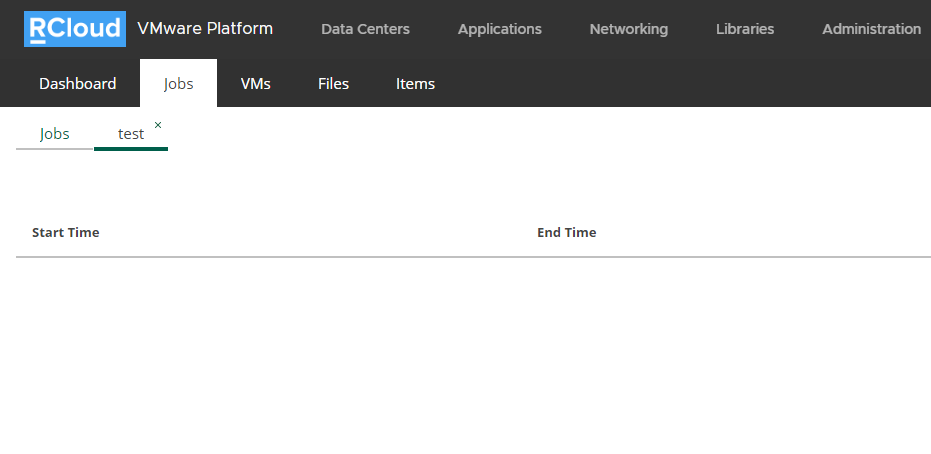The width and height of the screenshot is (931, 454).
Task: Open Libraries in the top navigation
Action: click(745, 29)
